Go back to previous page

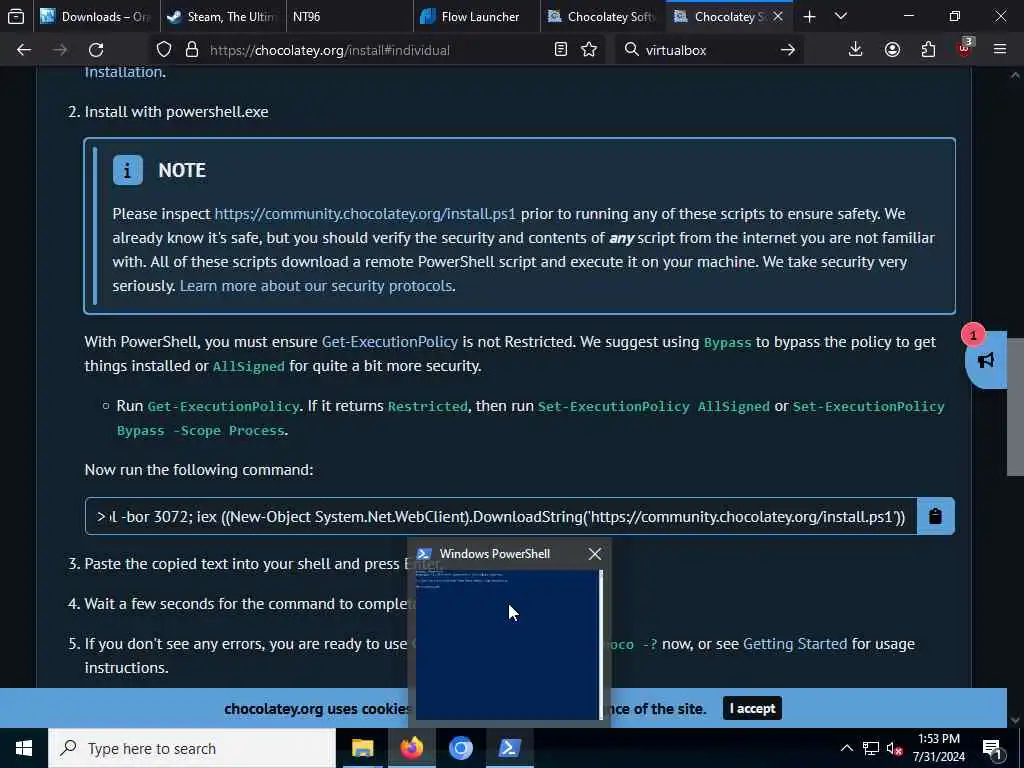click(24, 50)
